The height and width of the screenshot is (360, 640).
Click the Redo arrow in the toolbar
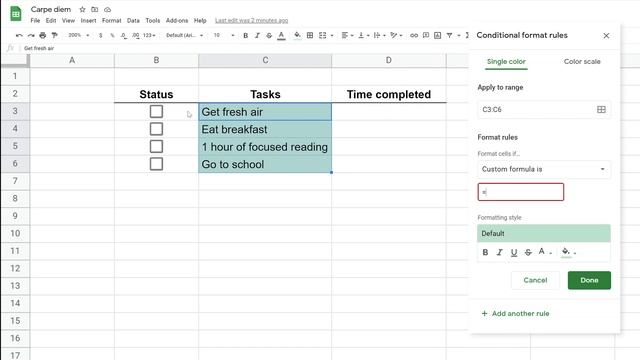pos(31,36)
